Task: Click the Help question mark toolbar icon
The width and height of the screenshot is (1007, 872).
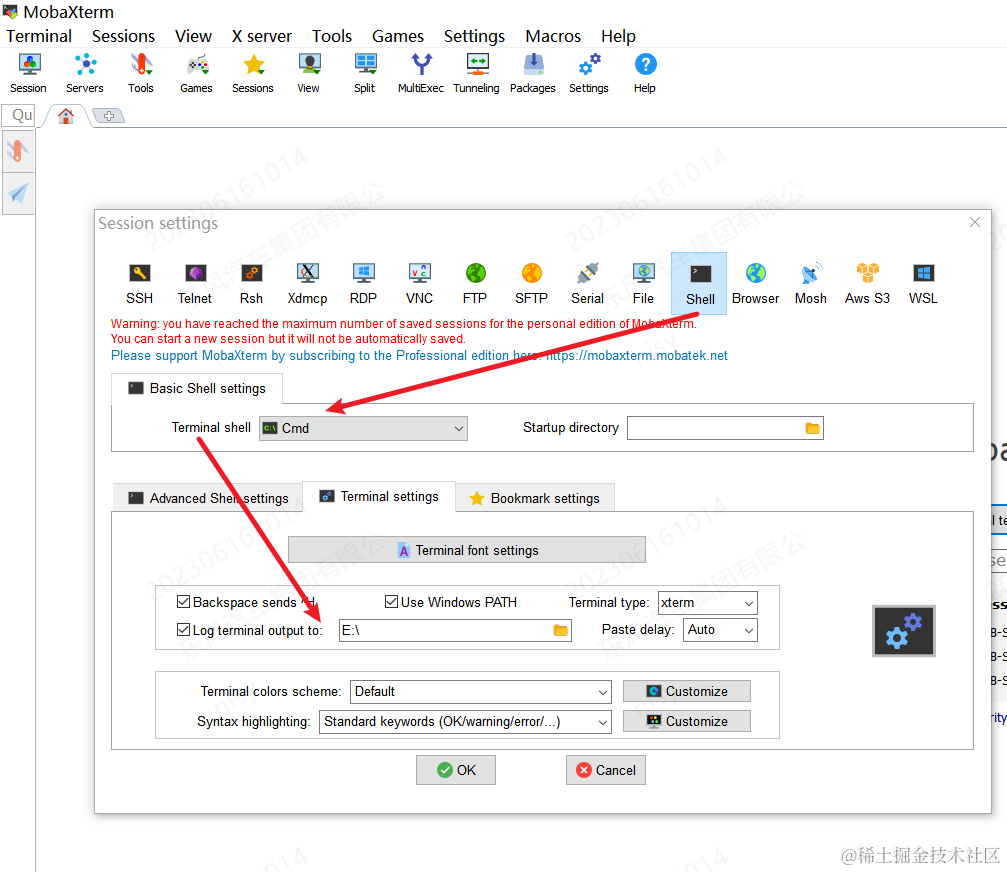Action: (645, 74)
